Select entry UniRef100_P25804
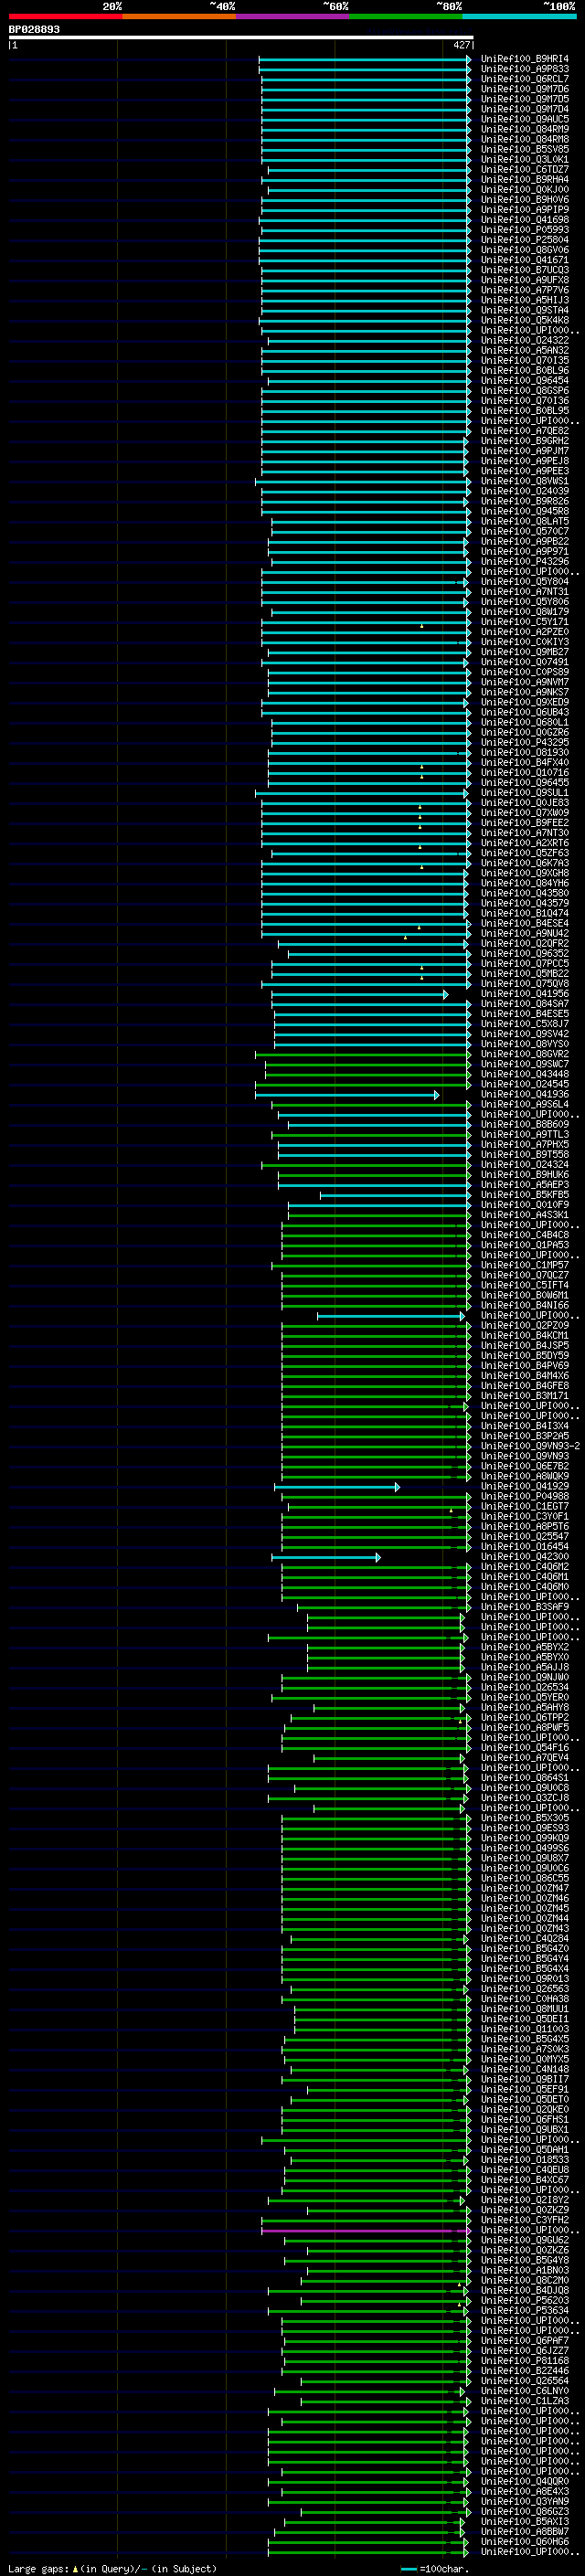Screen dimensions: 585x2576 [524, 240]
